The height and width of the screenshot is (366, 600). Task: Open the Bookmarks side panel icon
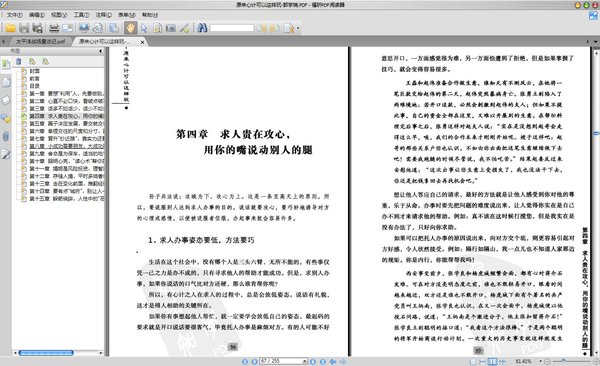(6, 65)
